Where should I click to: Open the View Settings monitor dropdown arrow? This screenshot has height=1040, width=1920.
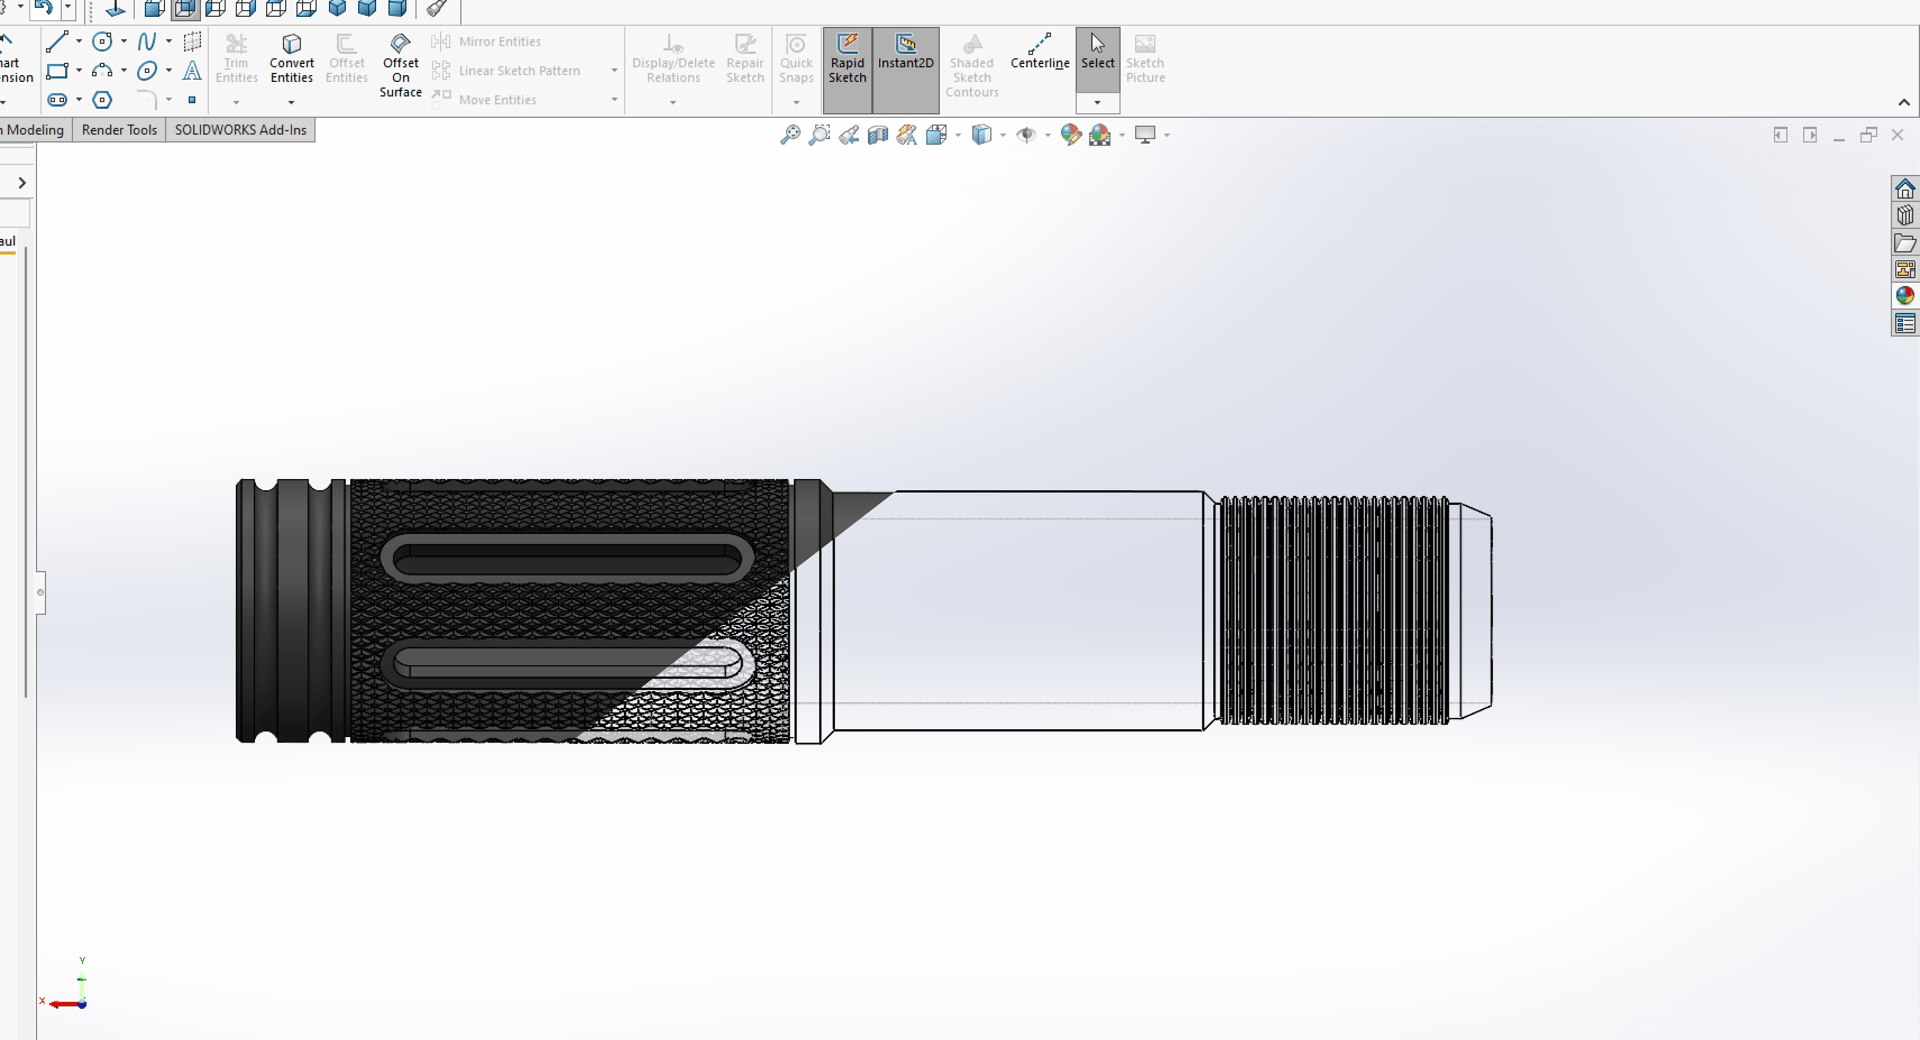click(1167, 135)
